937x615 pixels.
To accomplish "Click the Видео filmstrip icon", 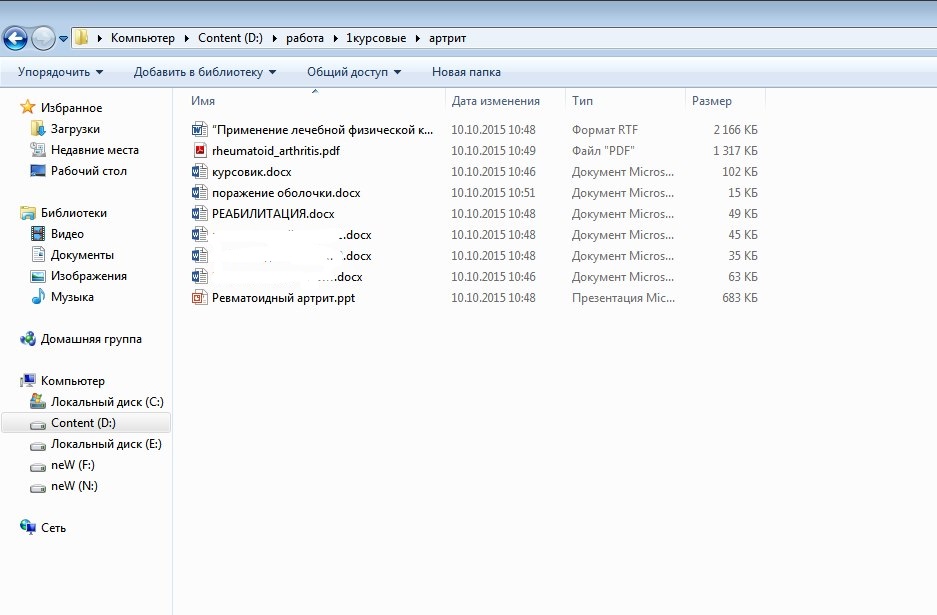I will 38,233.
